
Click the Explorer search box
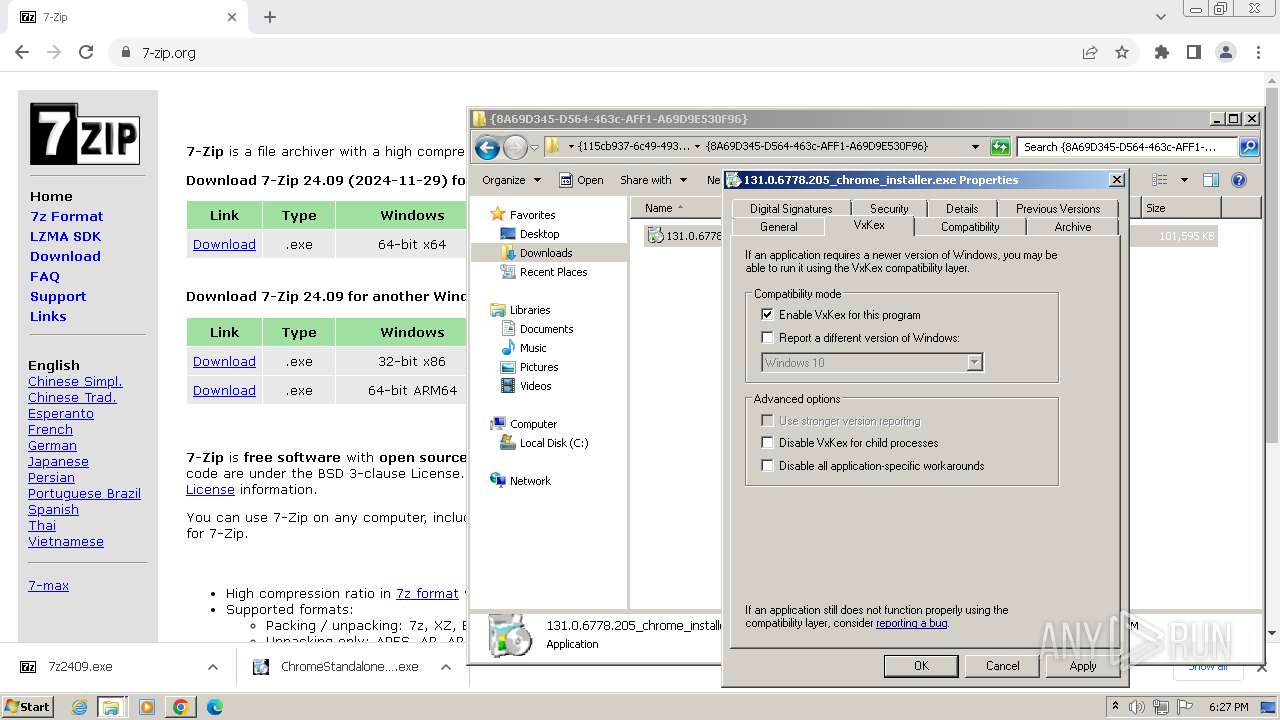click(x=1128, y=147)
